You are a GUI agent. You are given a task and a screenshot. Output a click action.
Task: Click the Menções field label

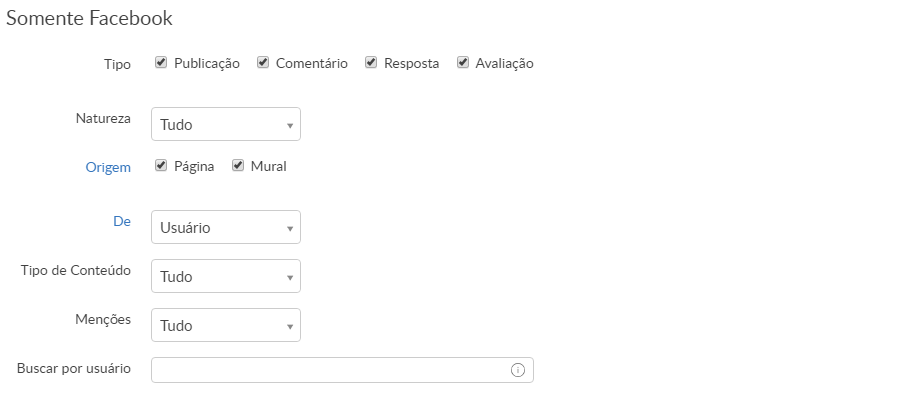103,319
